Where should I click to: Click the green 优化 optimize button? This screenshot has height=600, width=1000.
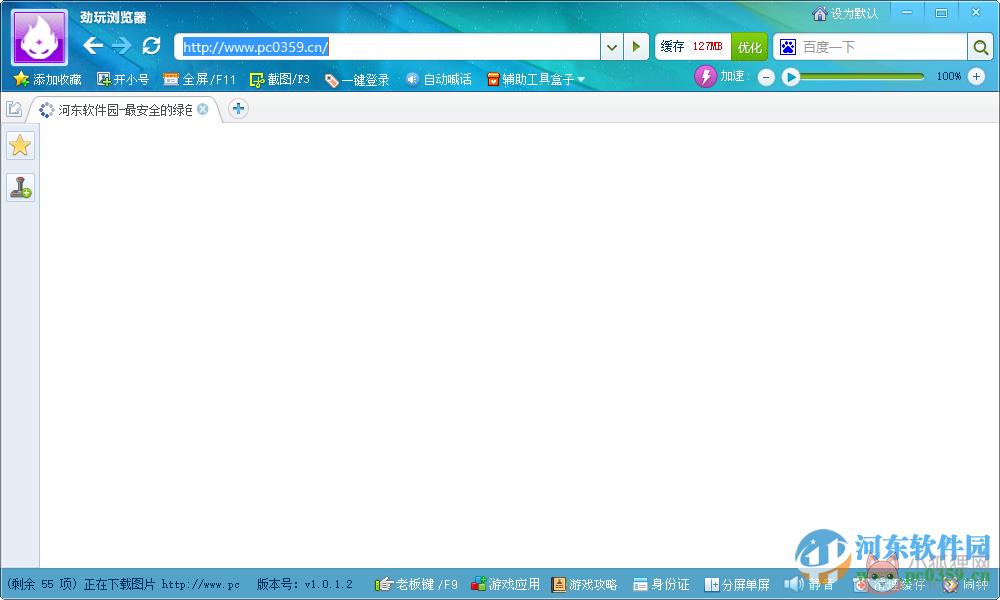pos(749,47)
